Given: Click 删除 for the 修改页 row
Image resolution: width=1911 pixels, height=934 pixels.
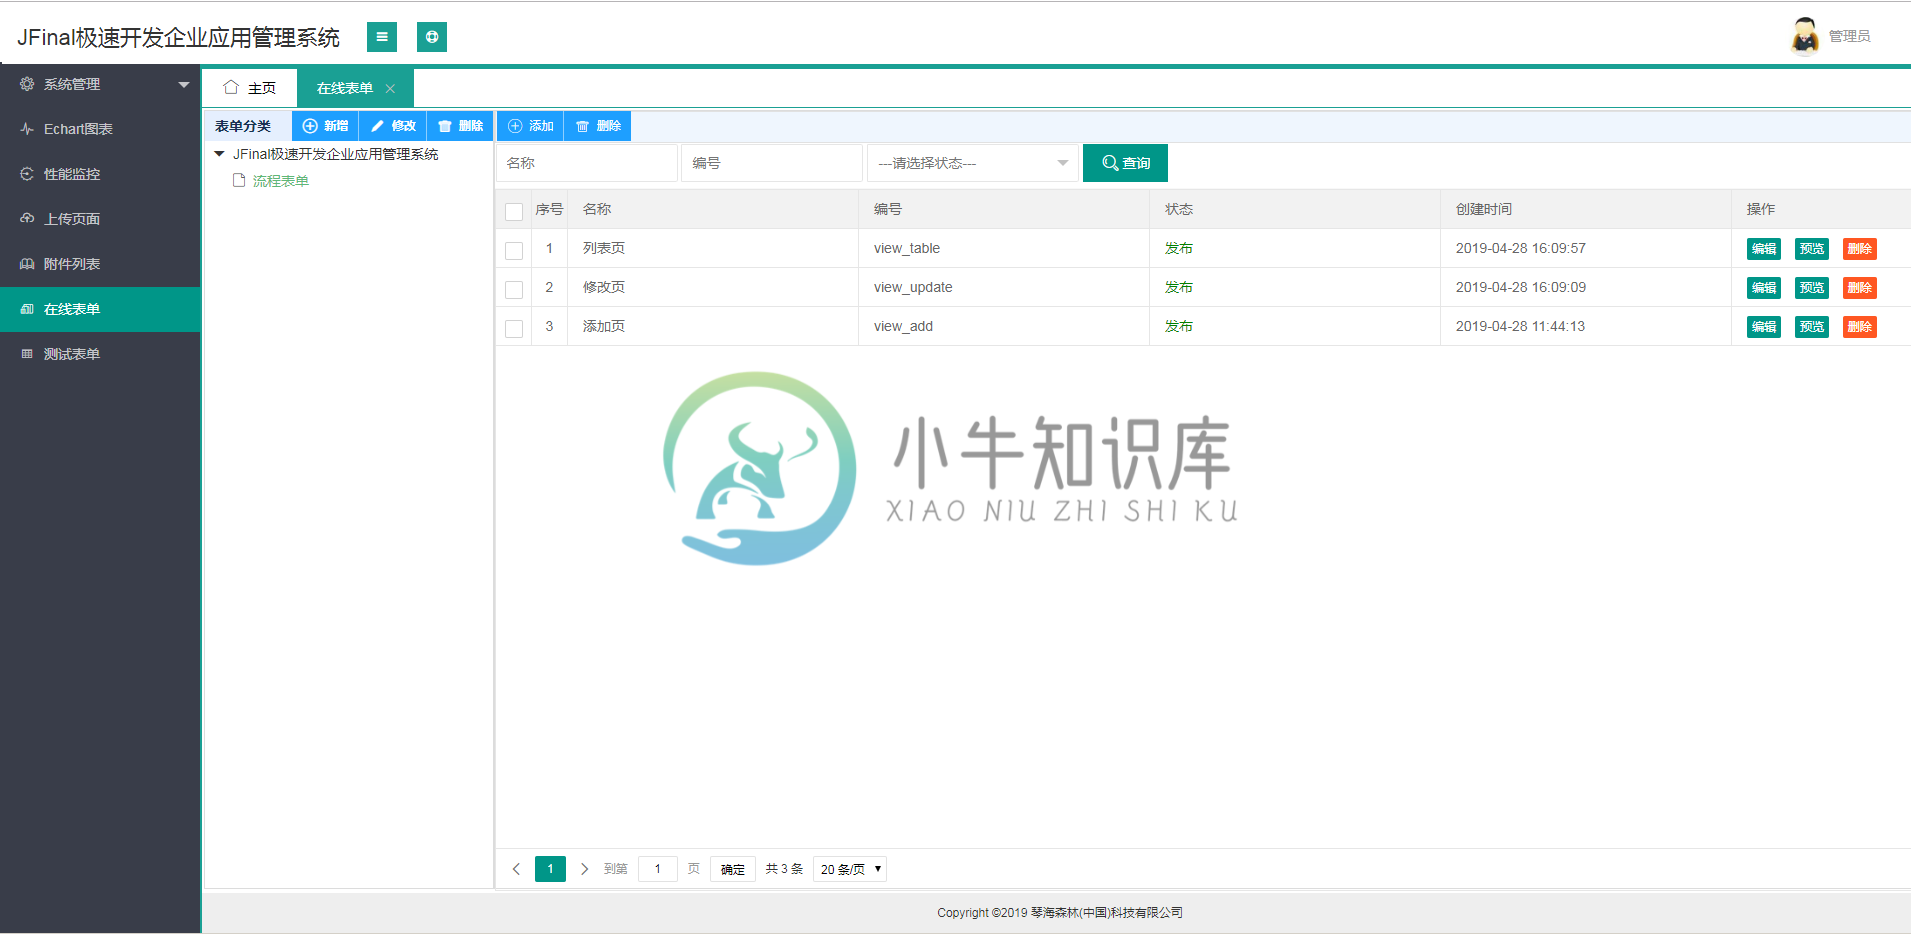Looking at the screenshot, I should [1860, 288].
